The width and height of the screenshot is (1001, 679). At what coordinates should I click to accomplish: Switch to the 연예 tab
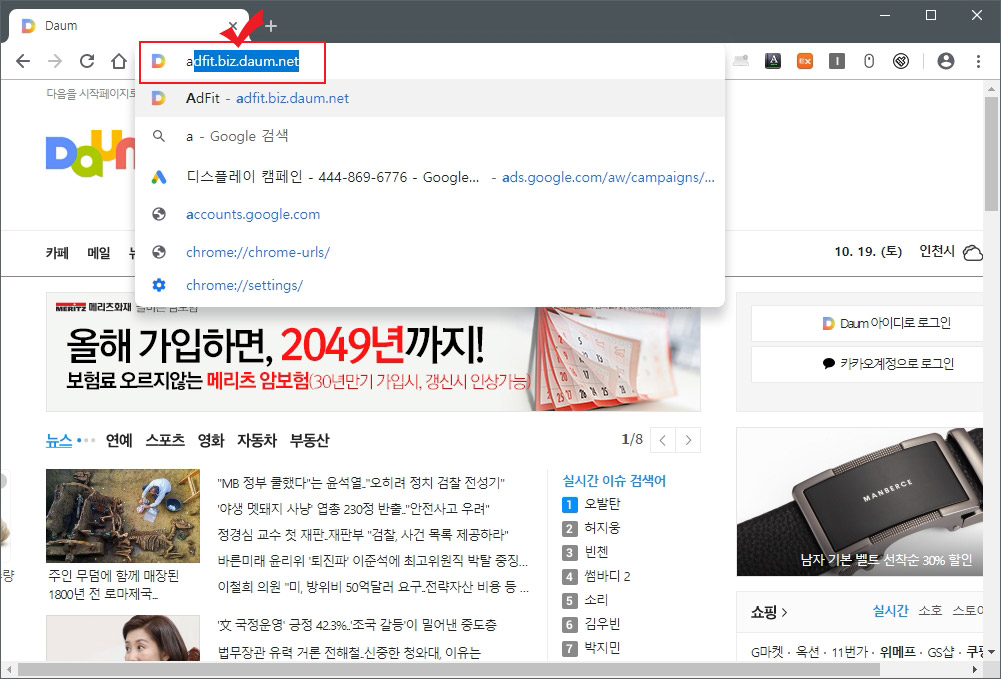tap(119, 440)
